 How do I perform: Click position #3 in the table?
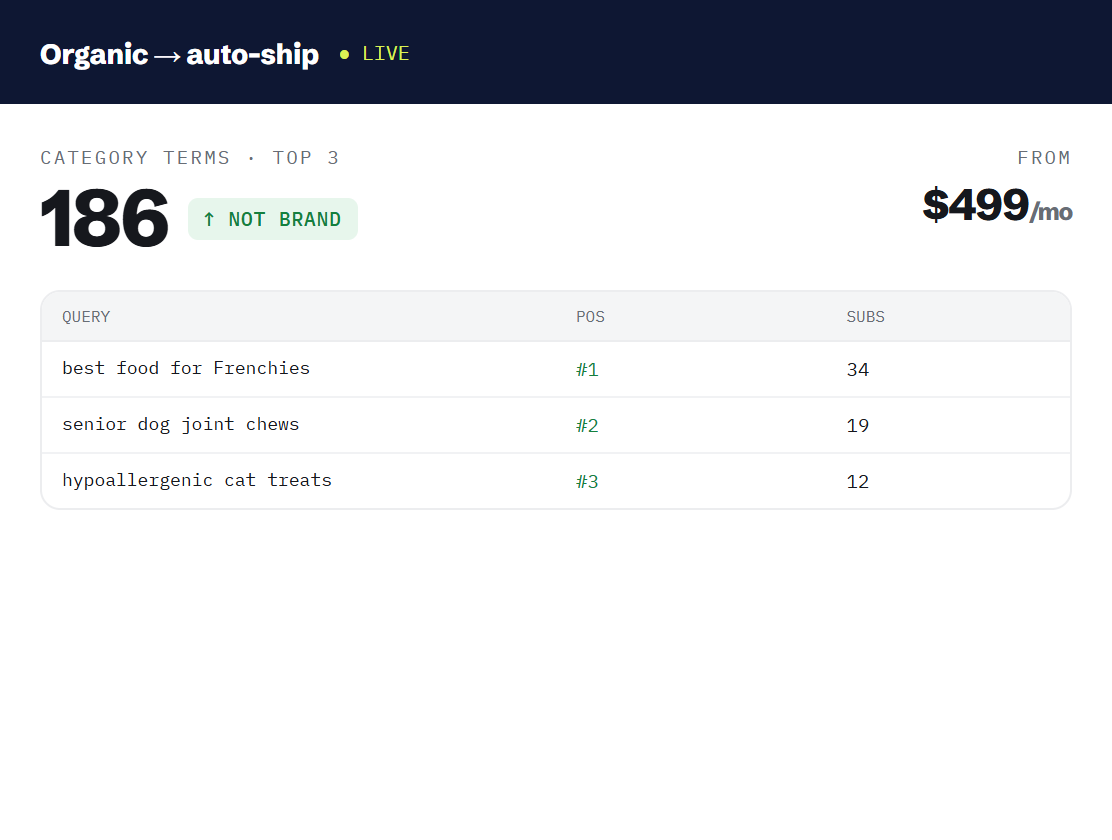(x=587, y=482)
